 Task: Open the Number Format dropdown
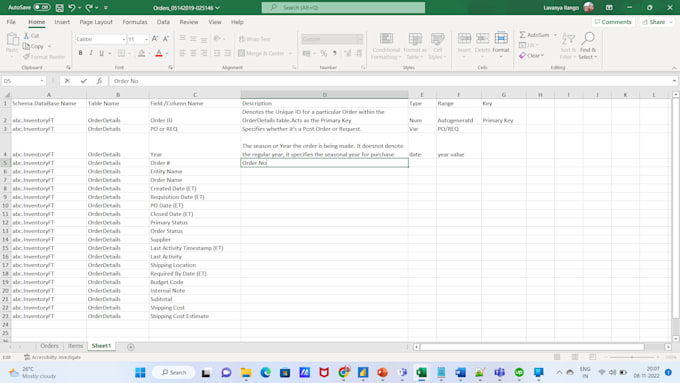coord(360,39)
